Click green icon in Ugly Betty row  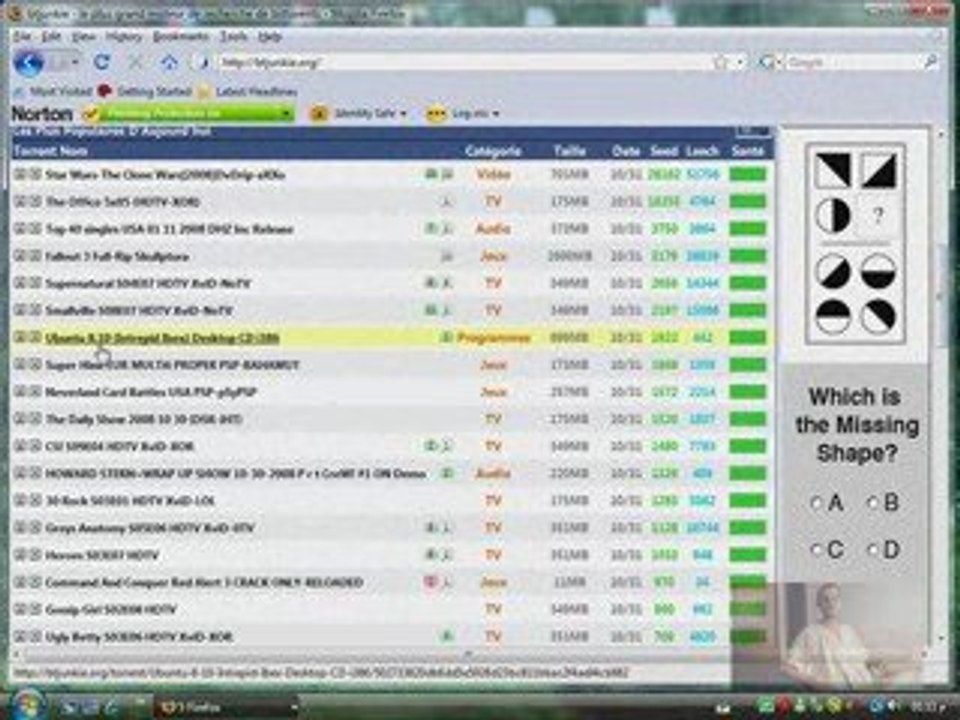pyautogui.click(x=448, y=636)
